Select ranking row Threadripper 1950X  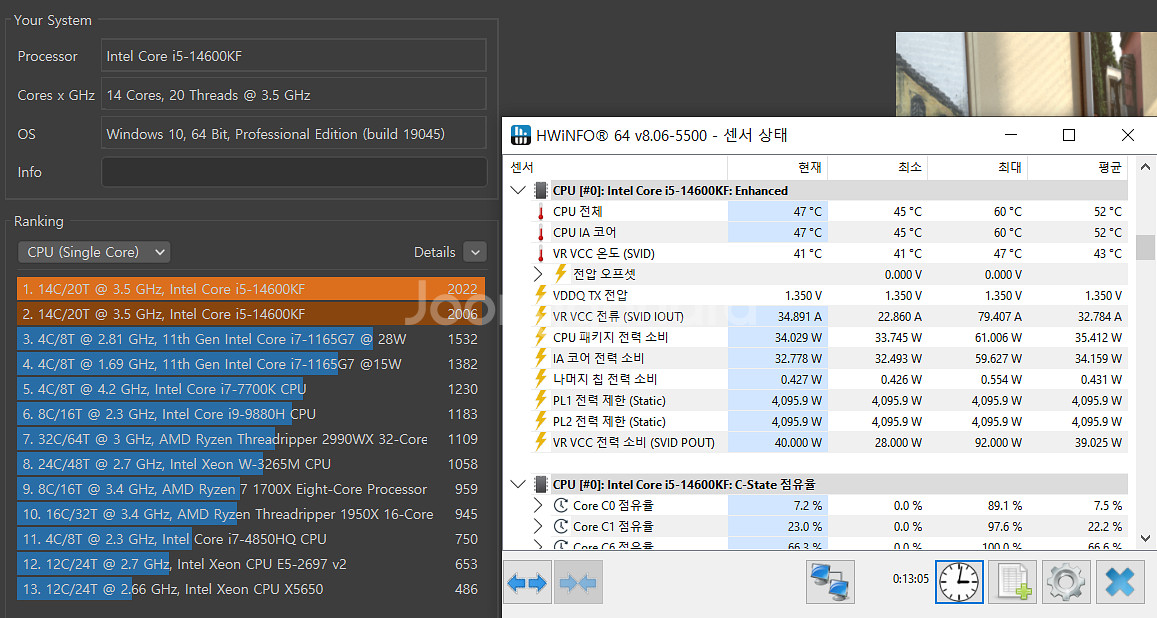251,514
